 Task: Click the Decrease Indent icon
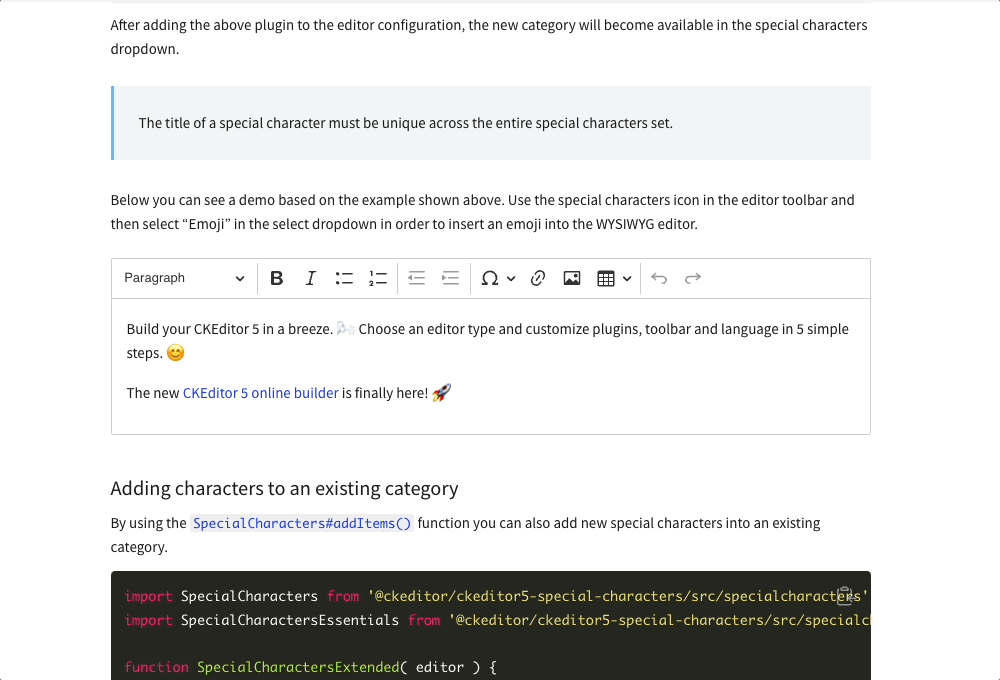click(x=416, y=278)
